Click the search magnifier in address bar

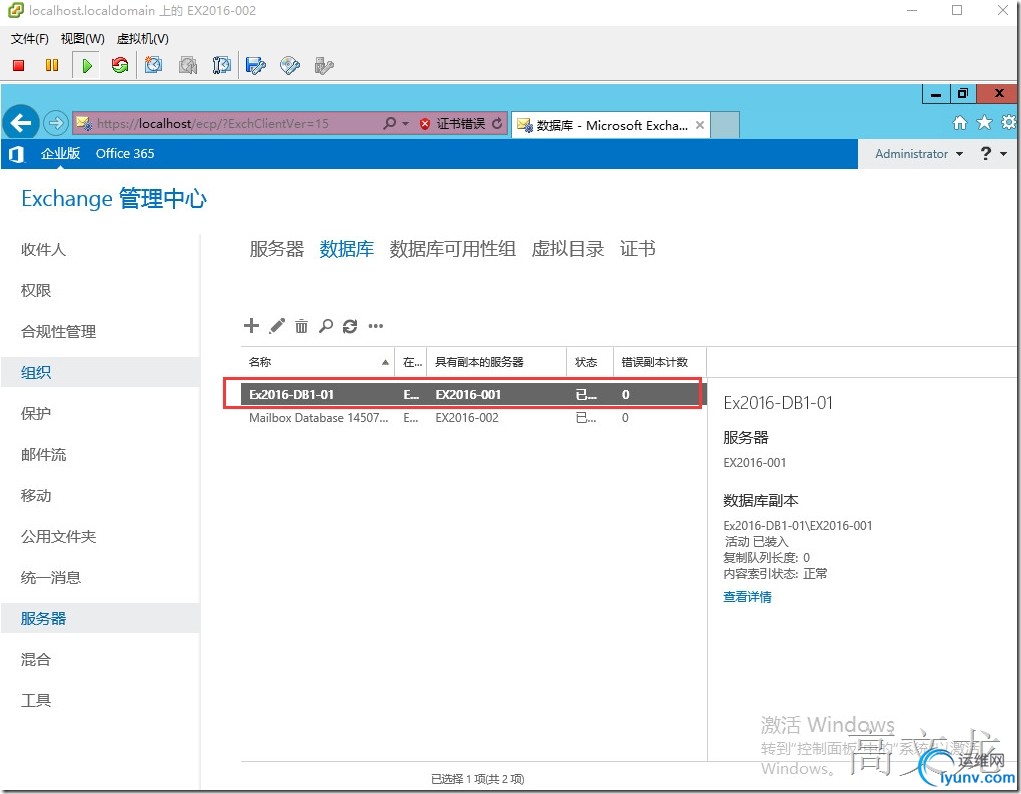pyautogui.click(x=389, y=123)
